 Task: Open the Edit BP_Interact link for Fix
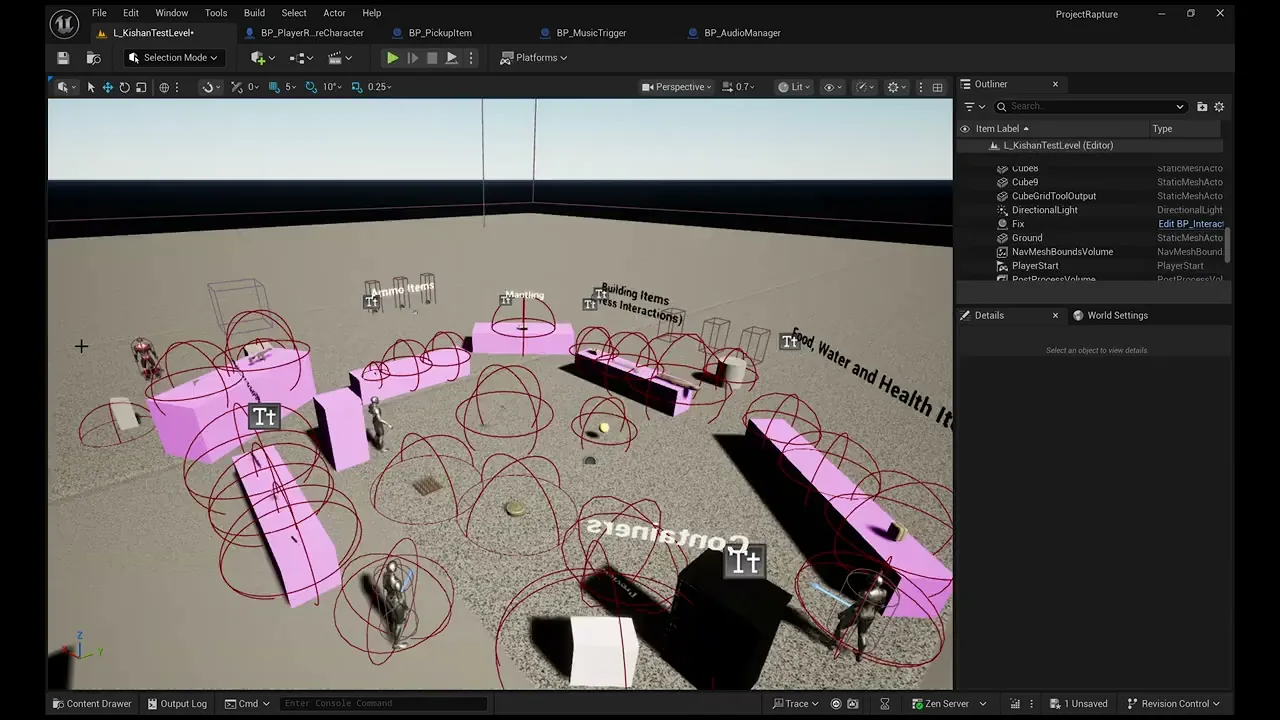[1190, 224]
